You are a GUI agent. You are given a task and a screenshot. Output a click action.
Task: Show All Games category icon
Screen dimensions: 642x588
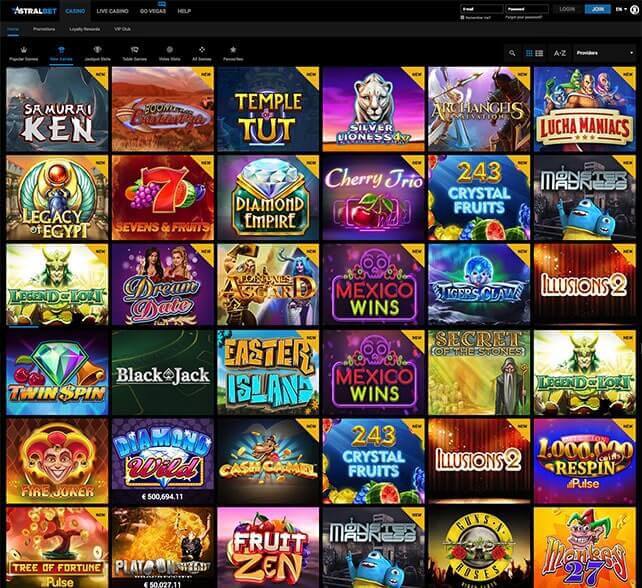pos(202,50)
